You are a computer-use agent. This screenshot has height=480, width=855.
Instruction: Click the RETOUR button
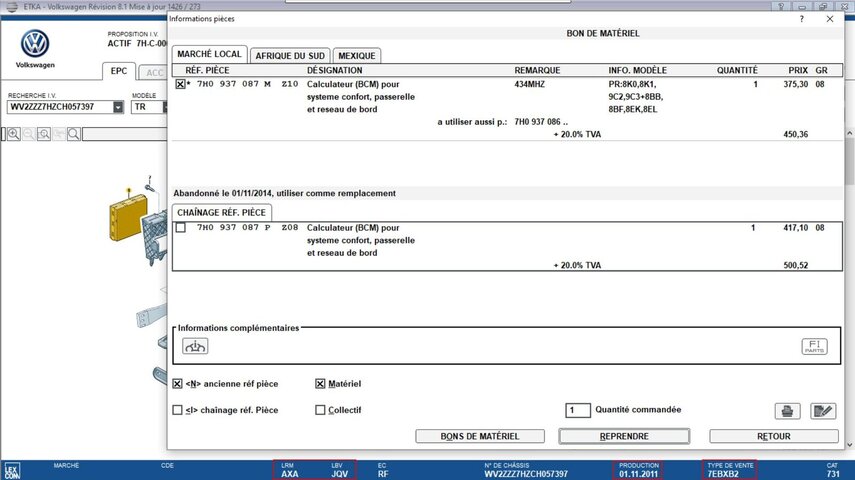pyautogui.click(x=774, y=436)
